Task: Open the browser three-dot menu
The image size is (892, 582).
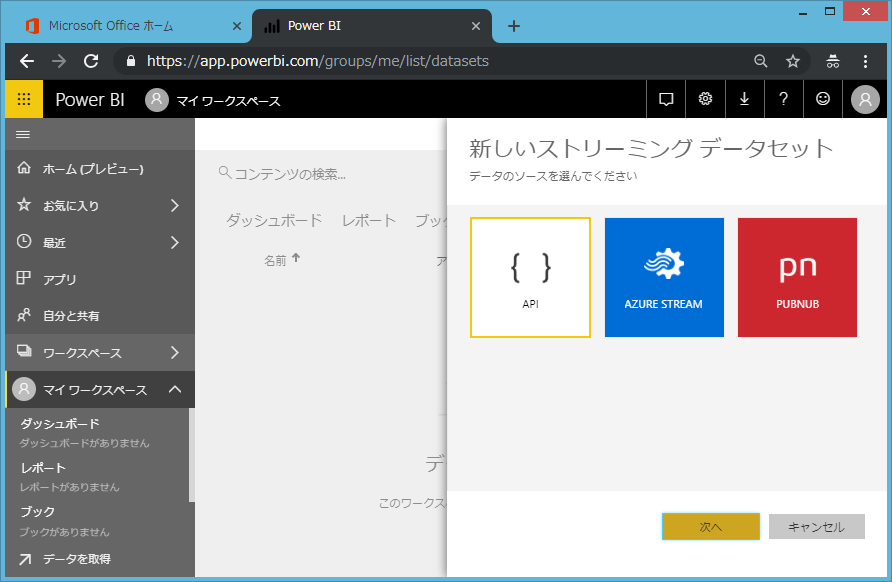Action: (865, 61)
